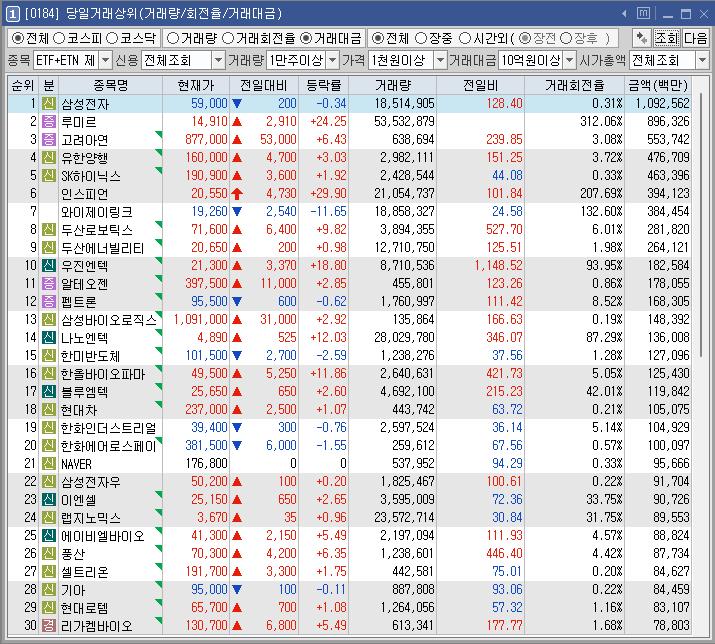Open the 신용 전체조회 dropdown
Image resolution: width=715 pixels, height=644 pixels.
218,60
